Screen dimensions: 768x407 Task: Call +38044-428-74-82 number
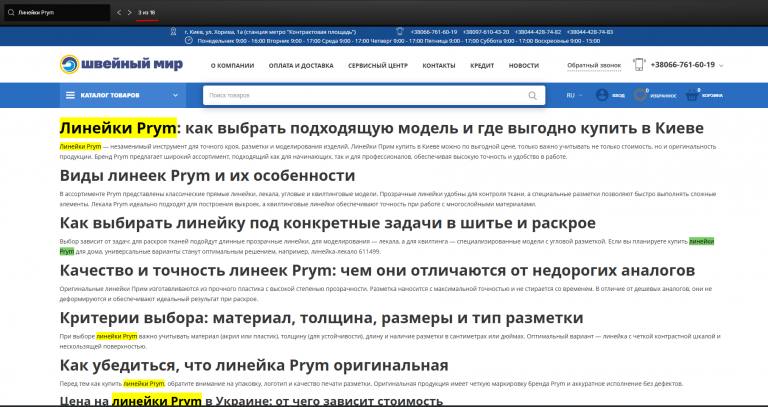click(537, 32)
